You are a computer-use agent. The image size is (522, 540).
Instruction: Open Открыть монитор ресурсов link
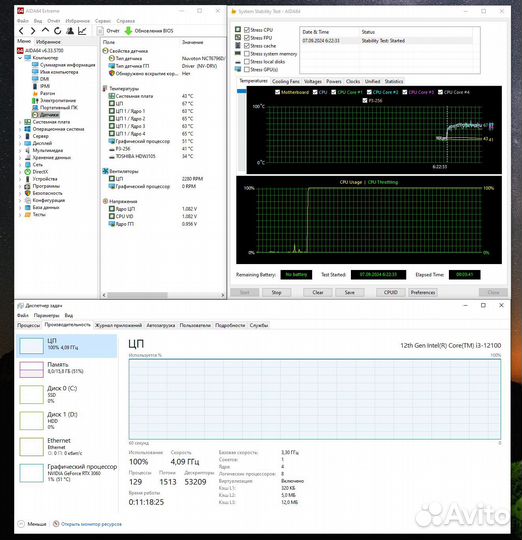pyautogui.click(x=91, y=524)
